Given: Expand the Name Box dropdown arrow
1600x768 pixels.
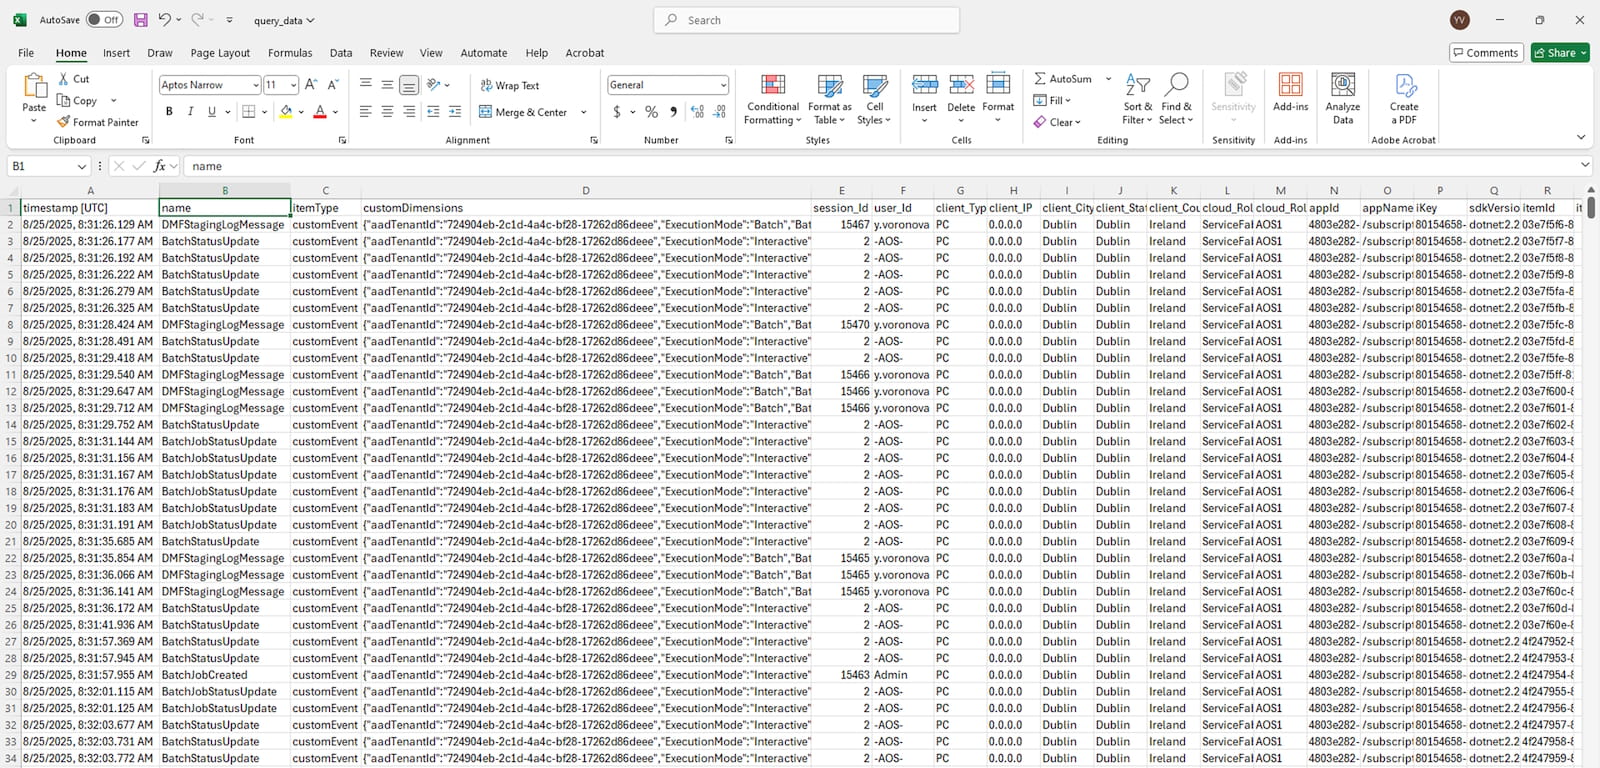Looking at the screenshot, I should coord(82,167).
